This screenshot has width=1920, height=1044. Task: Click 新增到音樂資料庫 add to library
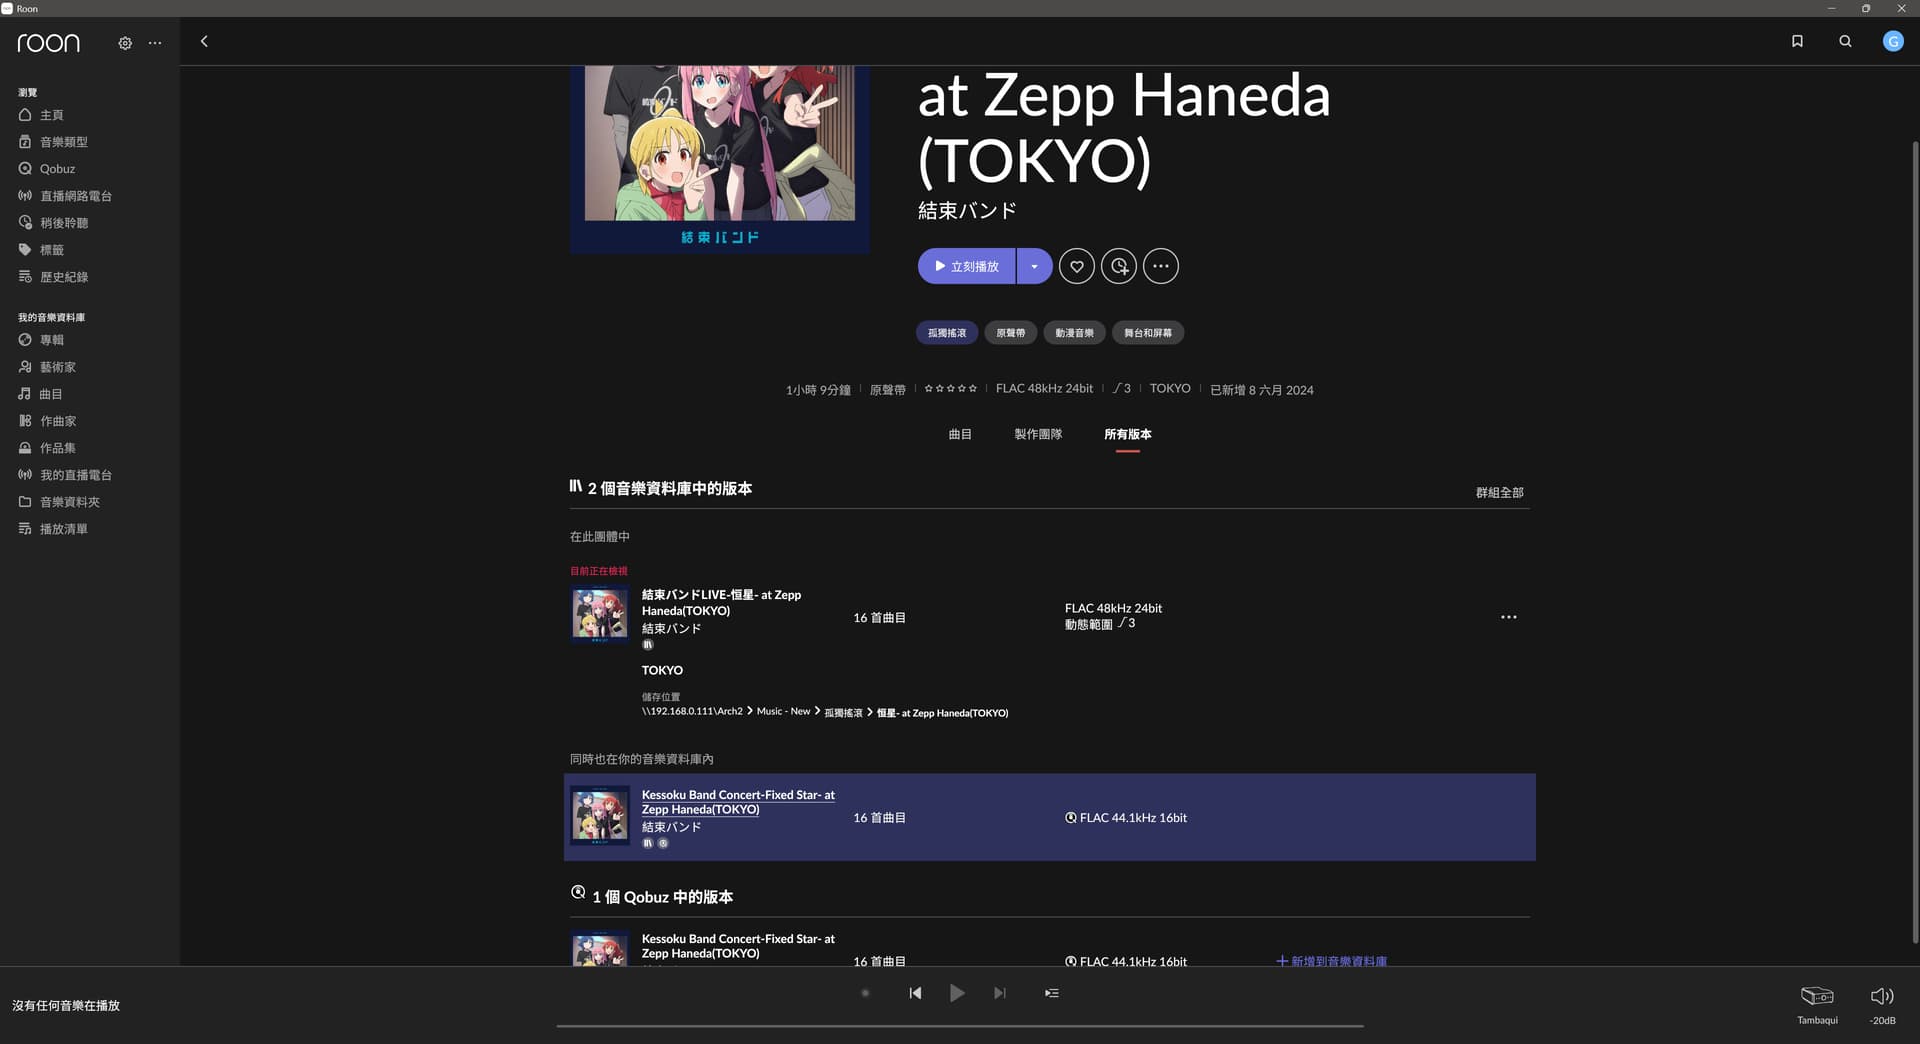(x=1332, y=961)
